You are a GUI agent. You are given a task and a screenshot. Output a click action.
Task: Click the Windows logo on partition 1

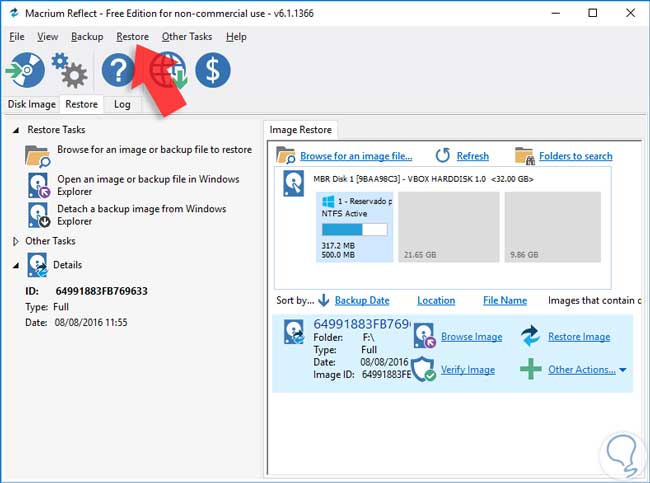[328, 201]
